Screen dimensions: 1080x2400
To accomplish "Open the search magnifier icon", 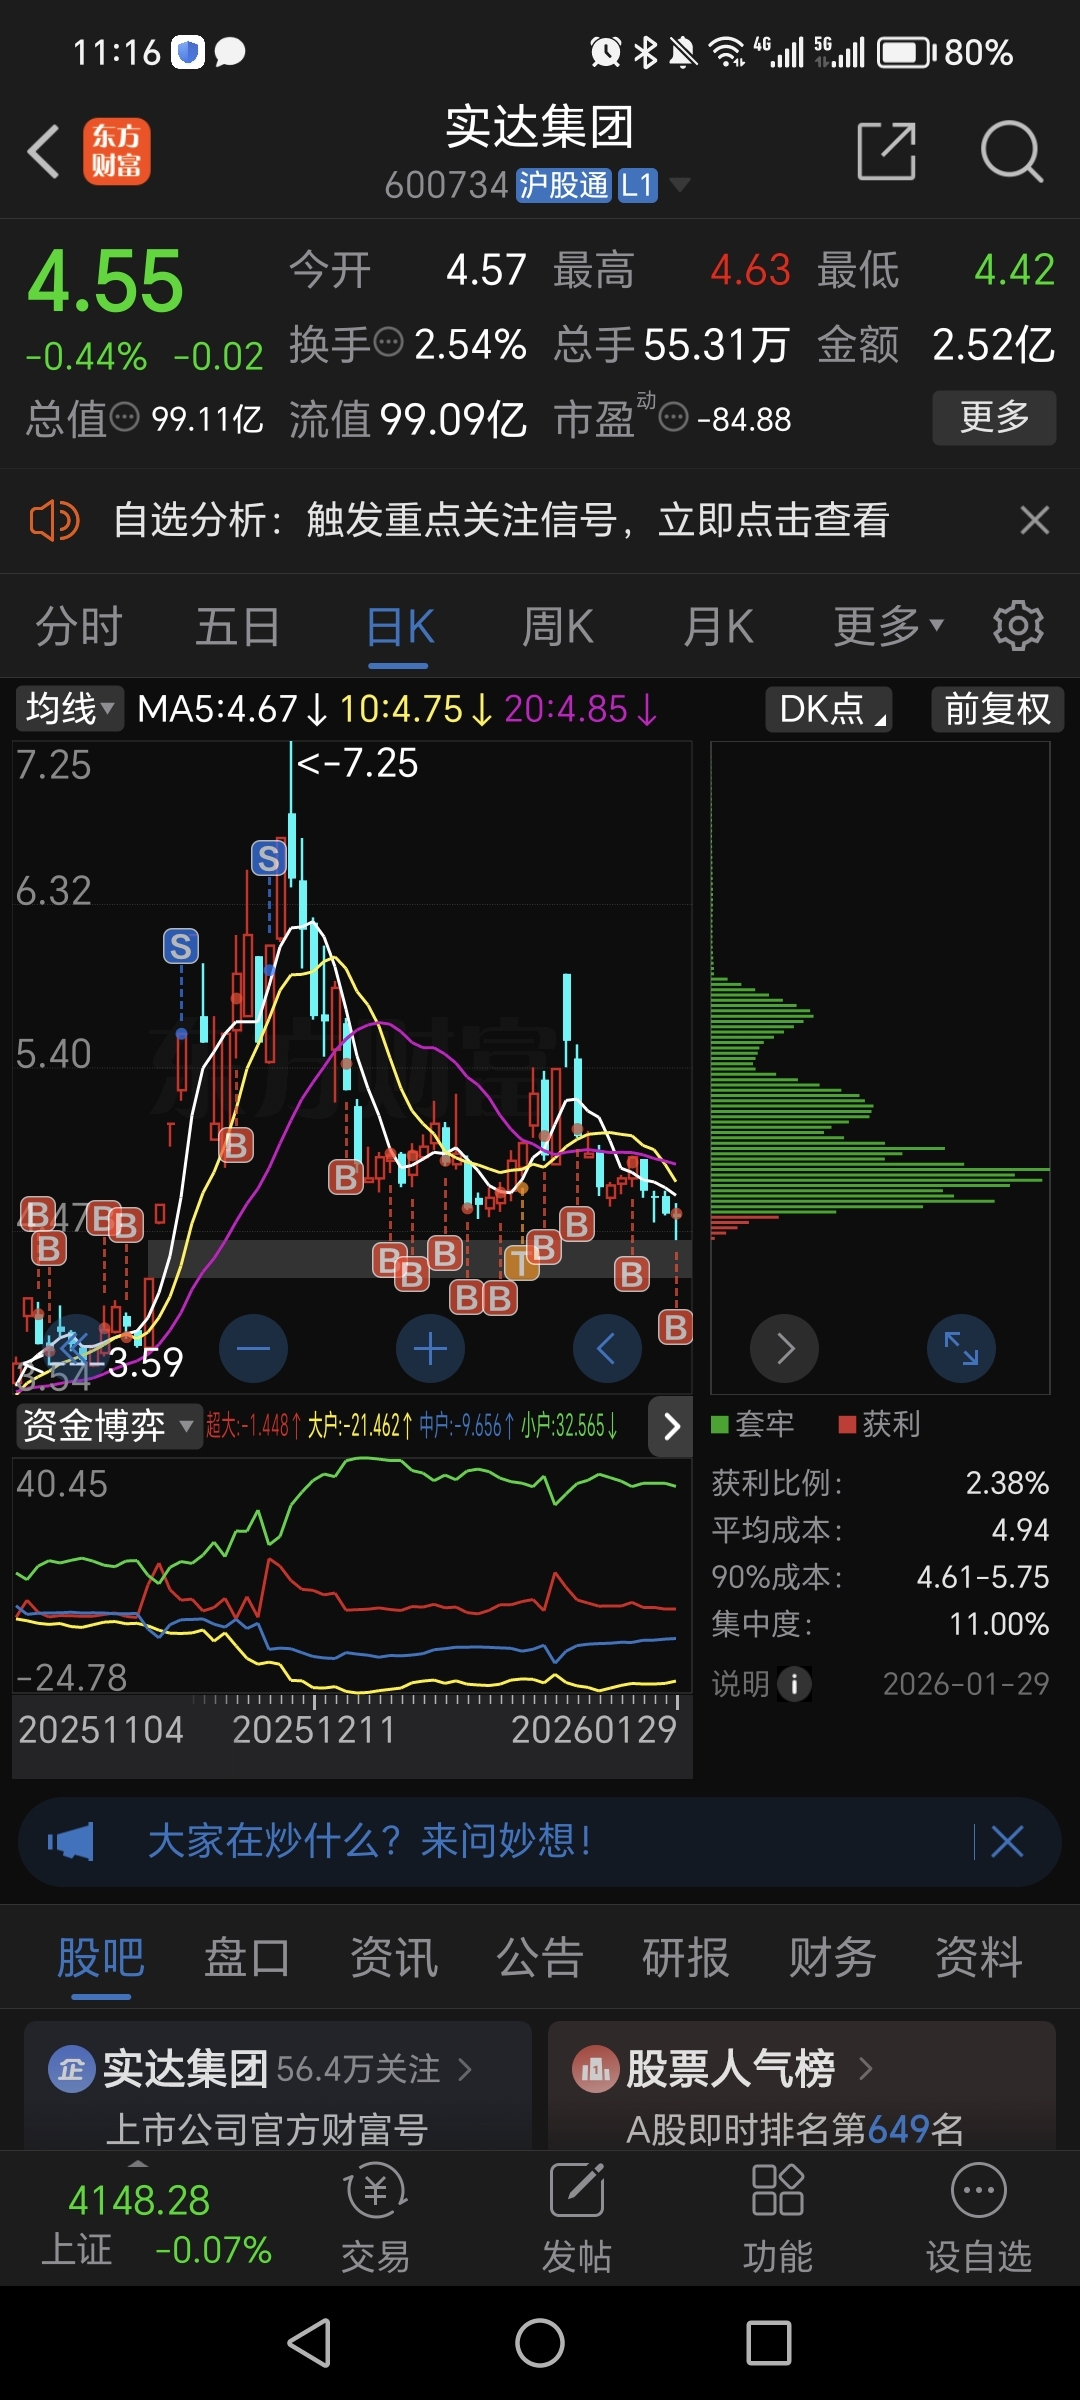I will point(1012,152).
